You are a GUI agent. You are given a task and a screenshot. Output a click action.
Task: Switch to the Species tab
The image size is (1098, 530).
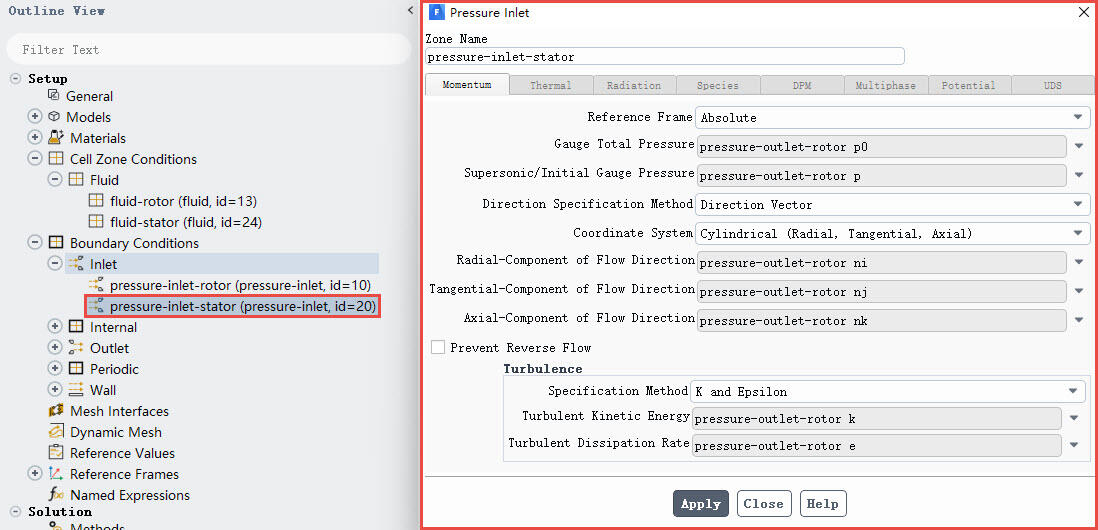coord(718,86)
